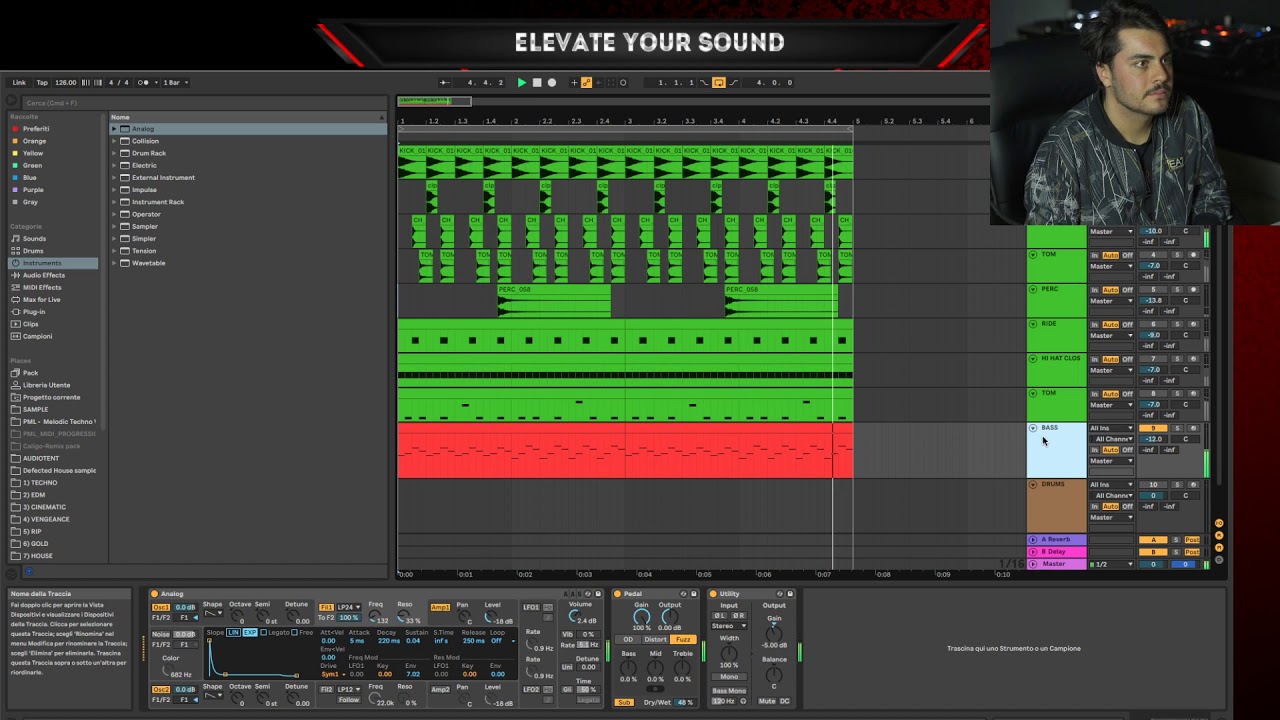
Task: Toggle Returns visibility via R icon
Action: pos(1219,535)
